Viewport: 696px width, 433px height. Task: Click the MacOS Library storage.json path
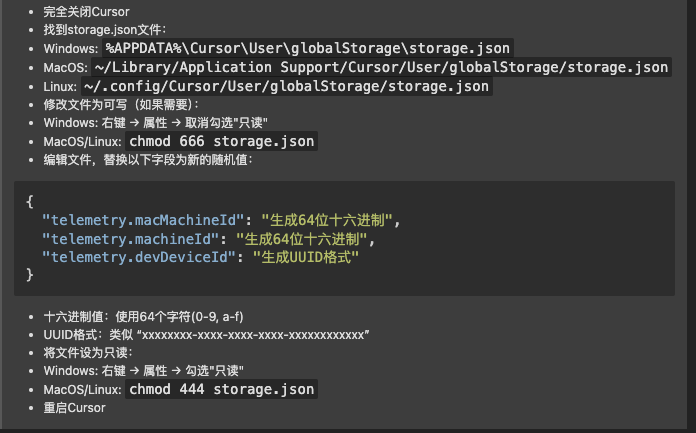381,67
